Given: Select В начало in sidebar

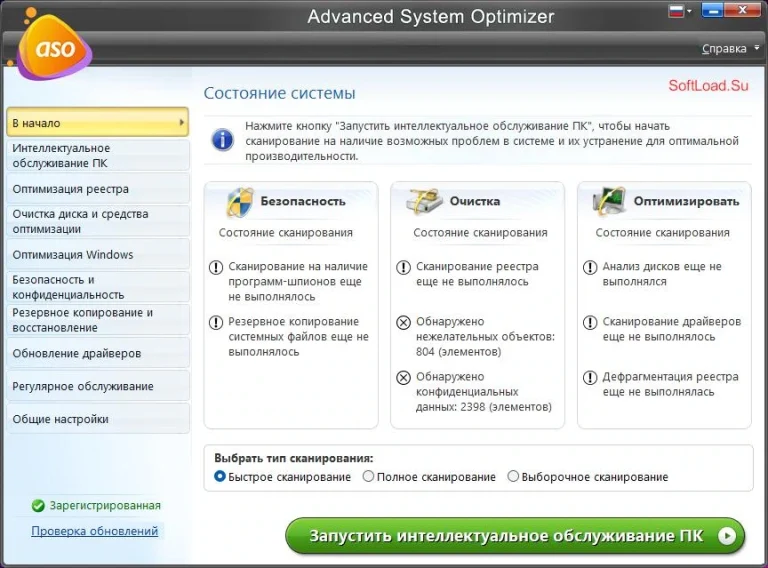Looking at the screenshot, I should tap(97, 122).
